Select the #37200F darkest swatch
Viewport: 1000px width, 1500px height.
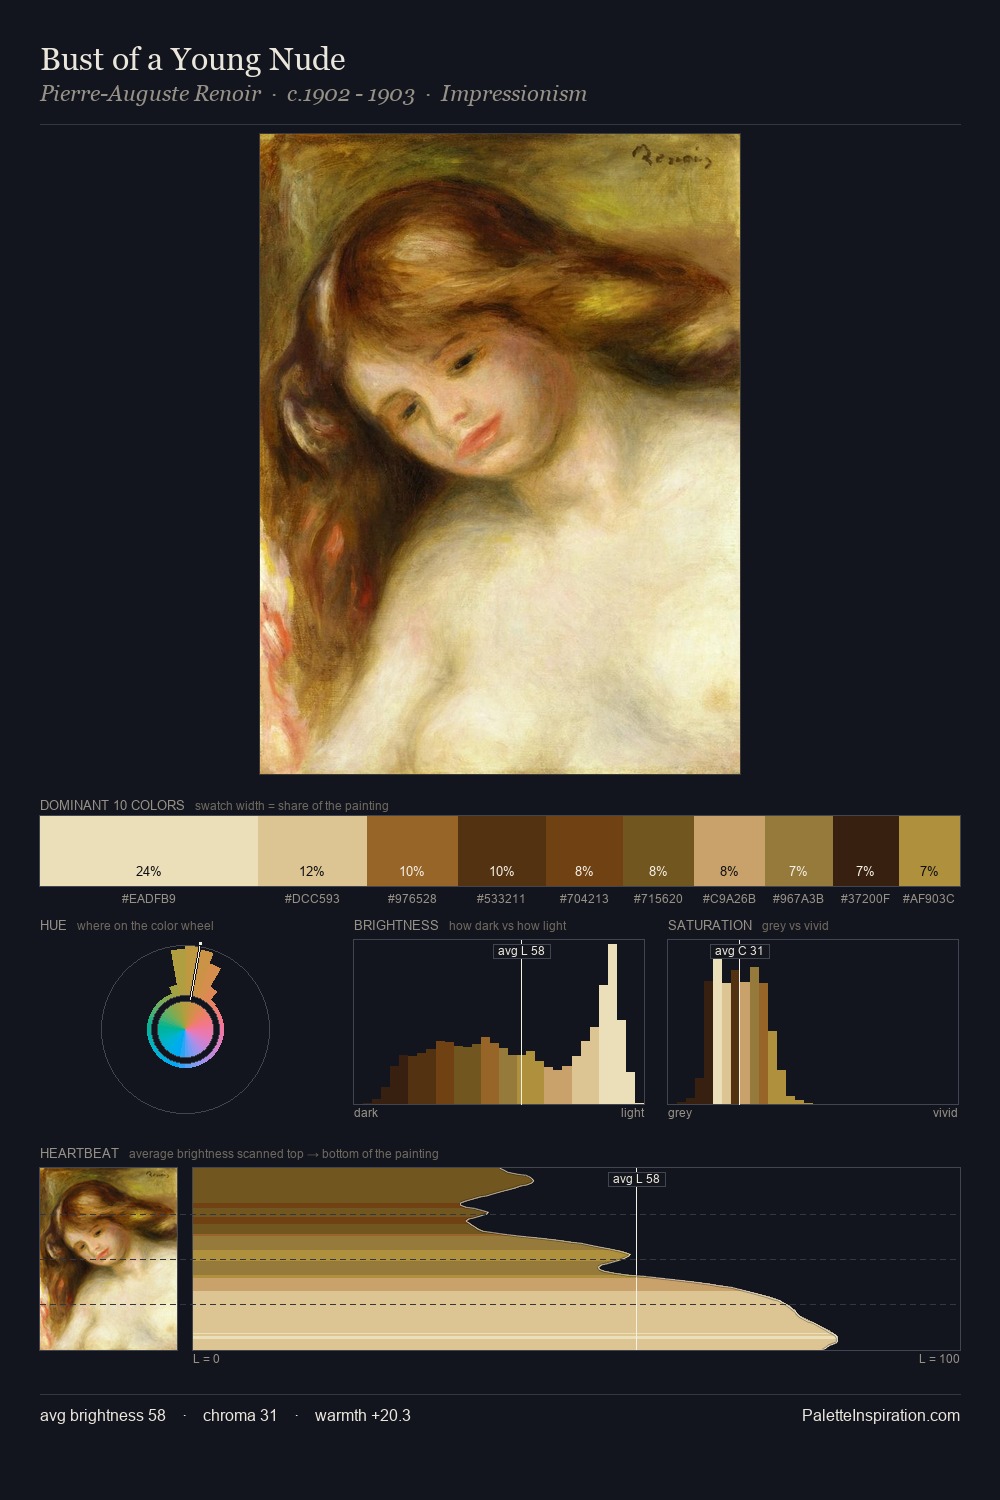tap(866, 851)
